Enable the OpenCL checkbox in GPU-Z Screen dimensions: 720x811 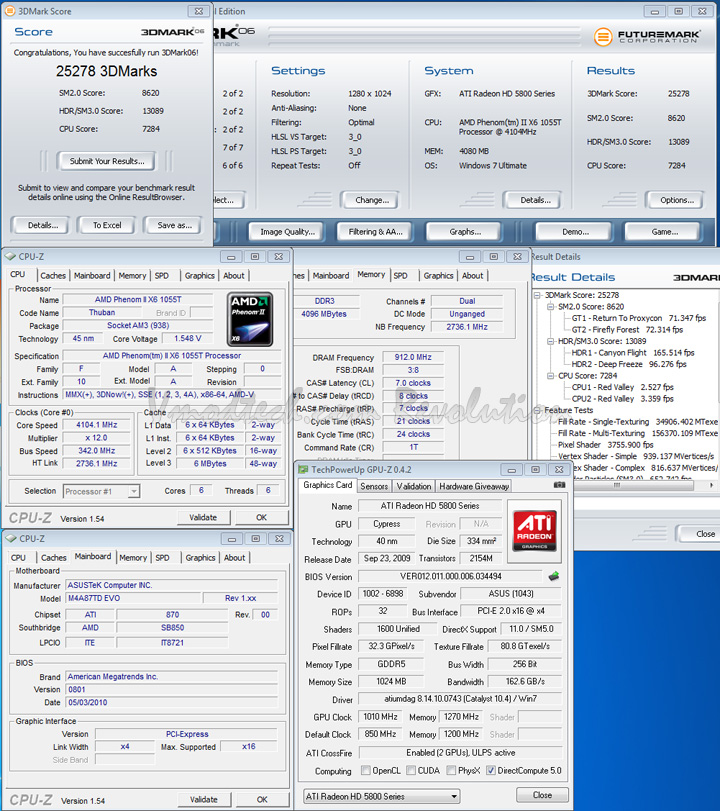click(366, 770)
